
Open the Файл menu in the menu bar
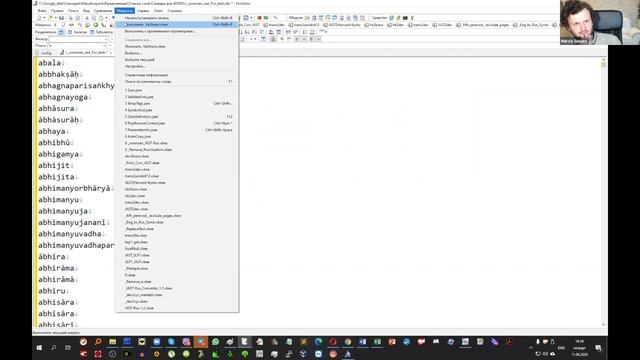pos(42,11)
